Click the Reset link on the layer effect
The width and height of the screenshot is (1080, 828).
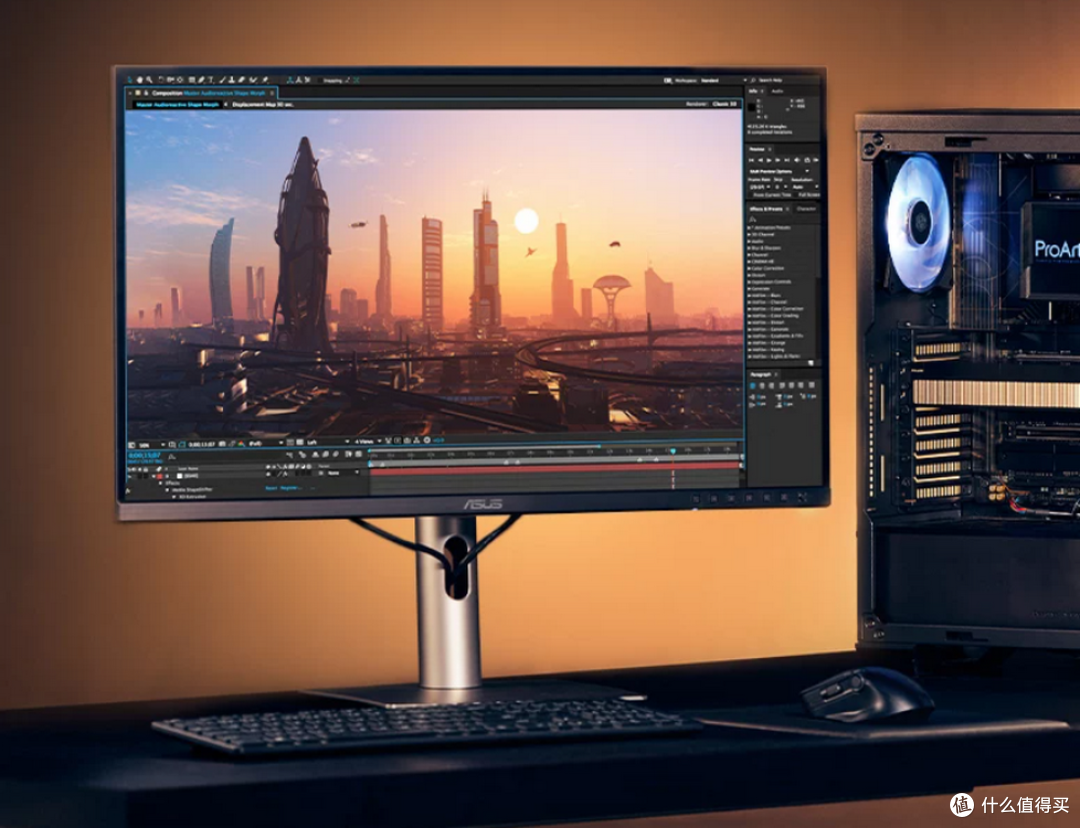pos(271,488)
